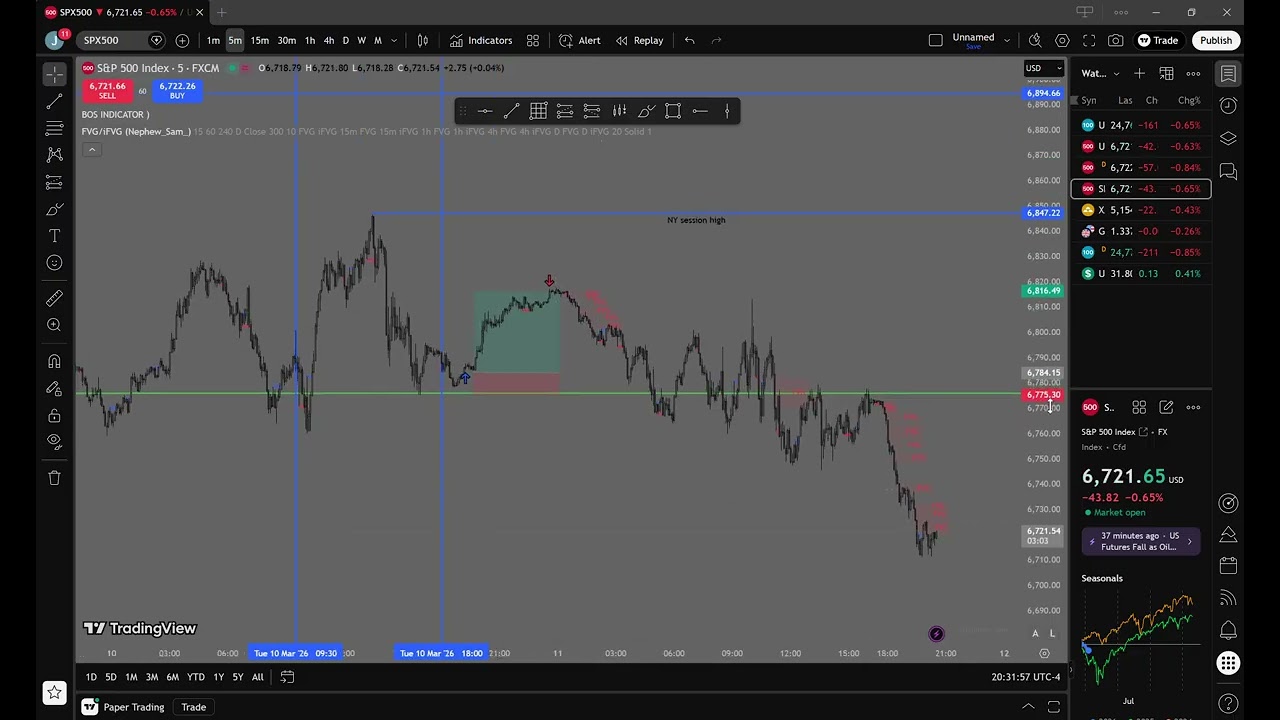Click the red SELL price button
Viewport: 1280px width, 720px height.
107,91
